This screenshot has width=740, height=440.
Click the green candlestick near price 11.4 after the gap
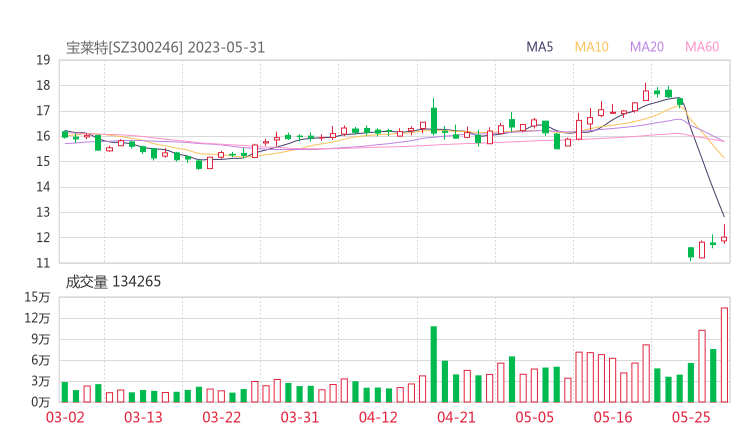[x=691, y=252]
